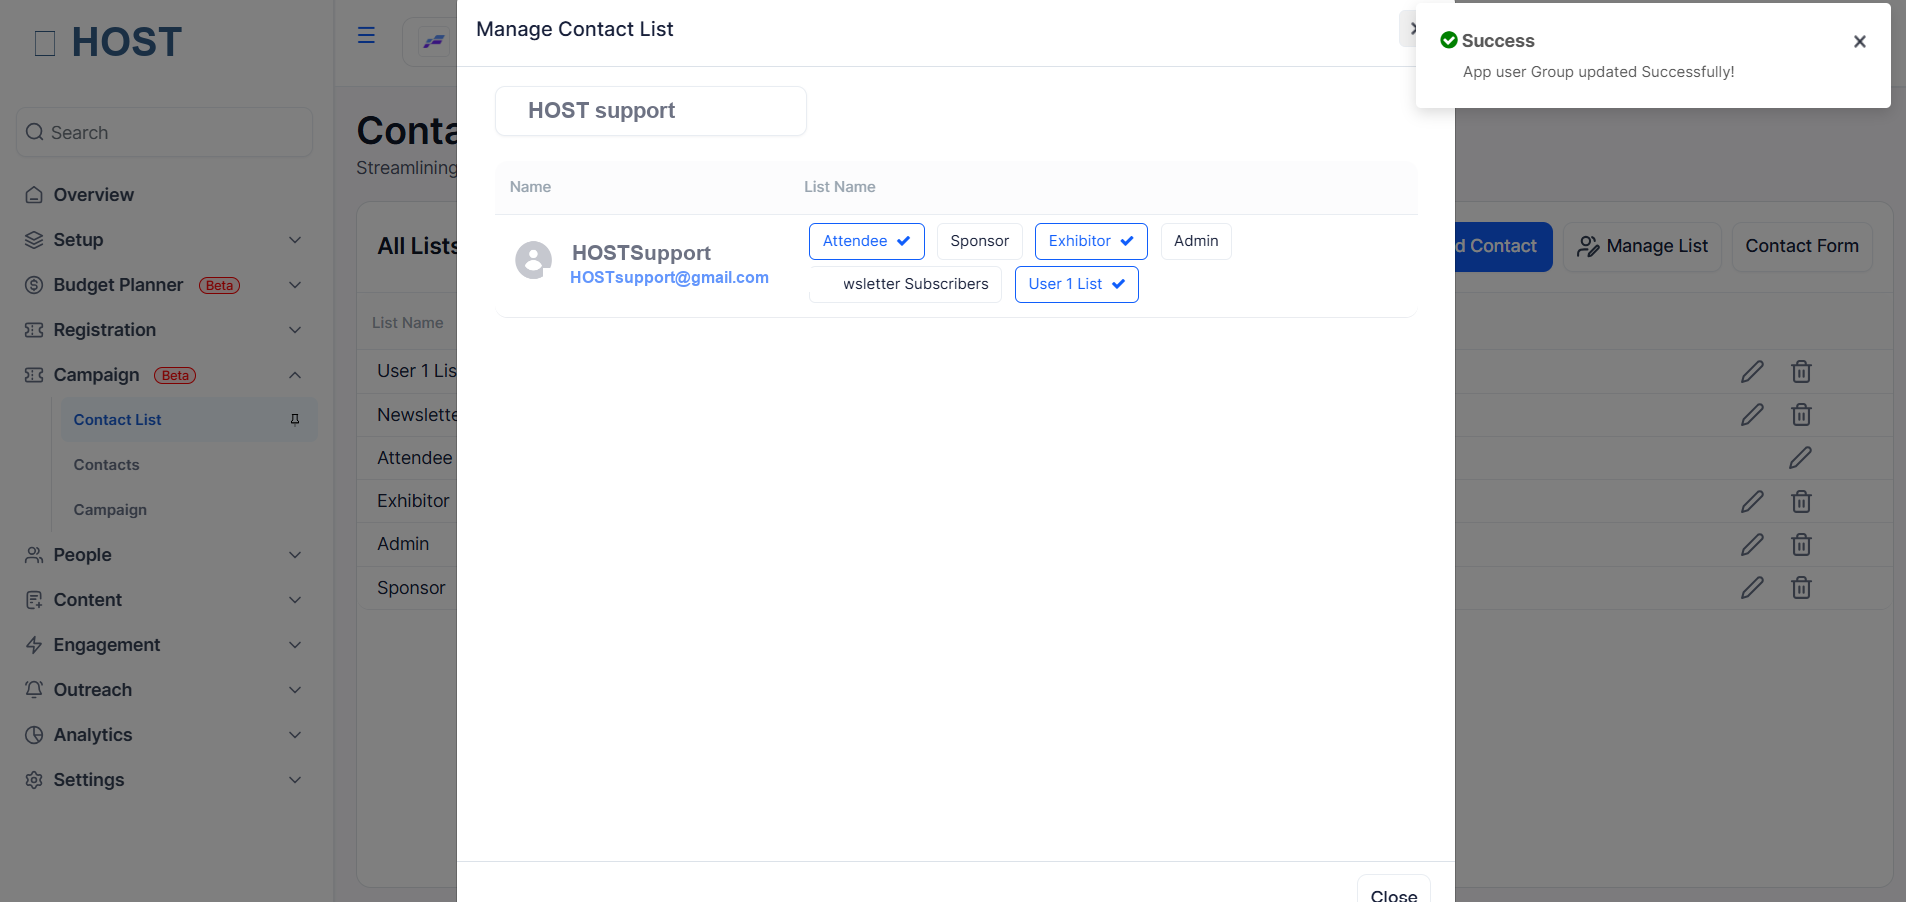Click the Analytics pie chart icon
Image resolution: width=1906 pixels, height=902 pixels.
coord(34,735)
